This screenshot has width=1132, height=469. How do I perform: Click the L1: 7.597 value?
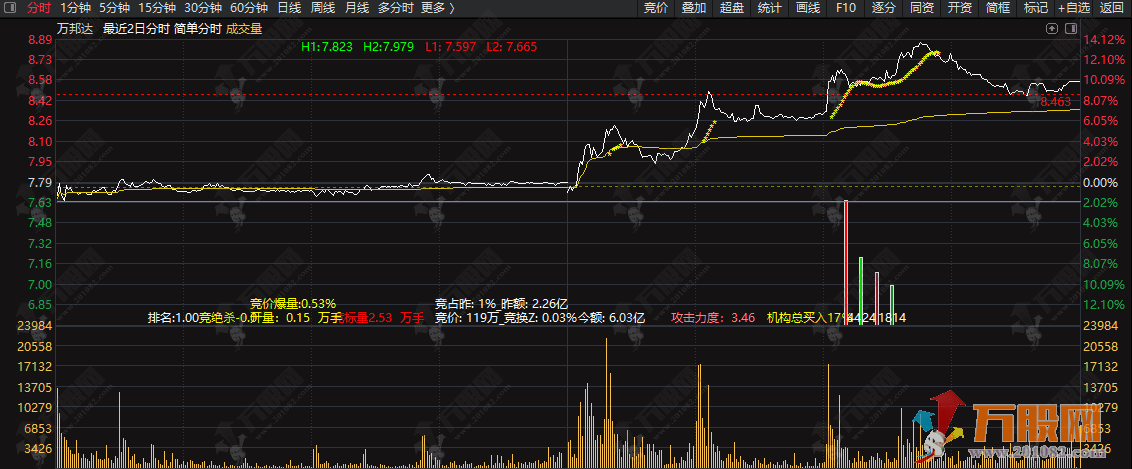coord(450,46)
